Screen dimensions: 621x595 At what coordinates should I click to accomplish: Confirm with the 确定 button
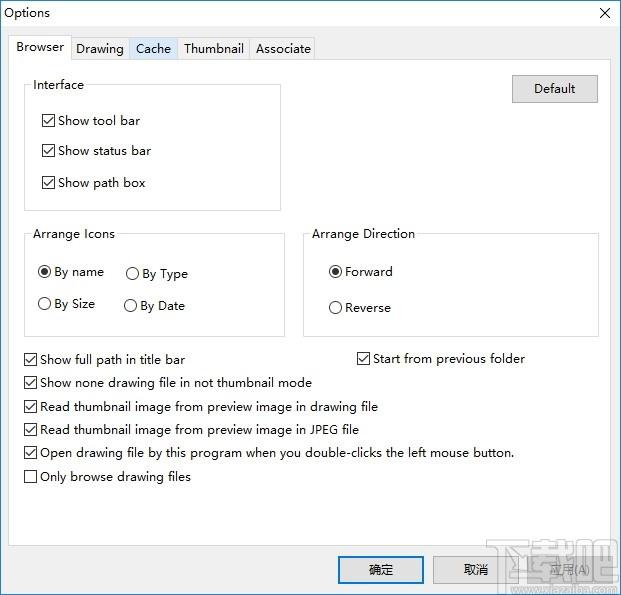pyautogui.click(x=381, y=570)
